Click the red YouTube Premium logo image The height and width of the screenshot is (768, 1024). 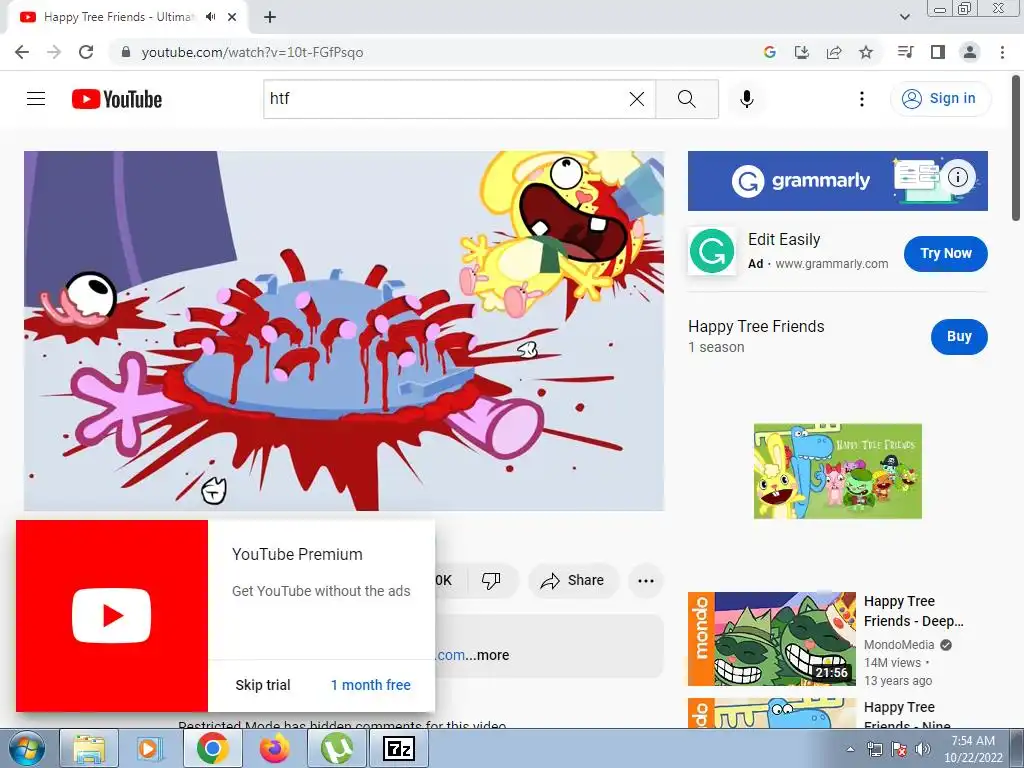(x=112, y=616)
